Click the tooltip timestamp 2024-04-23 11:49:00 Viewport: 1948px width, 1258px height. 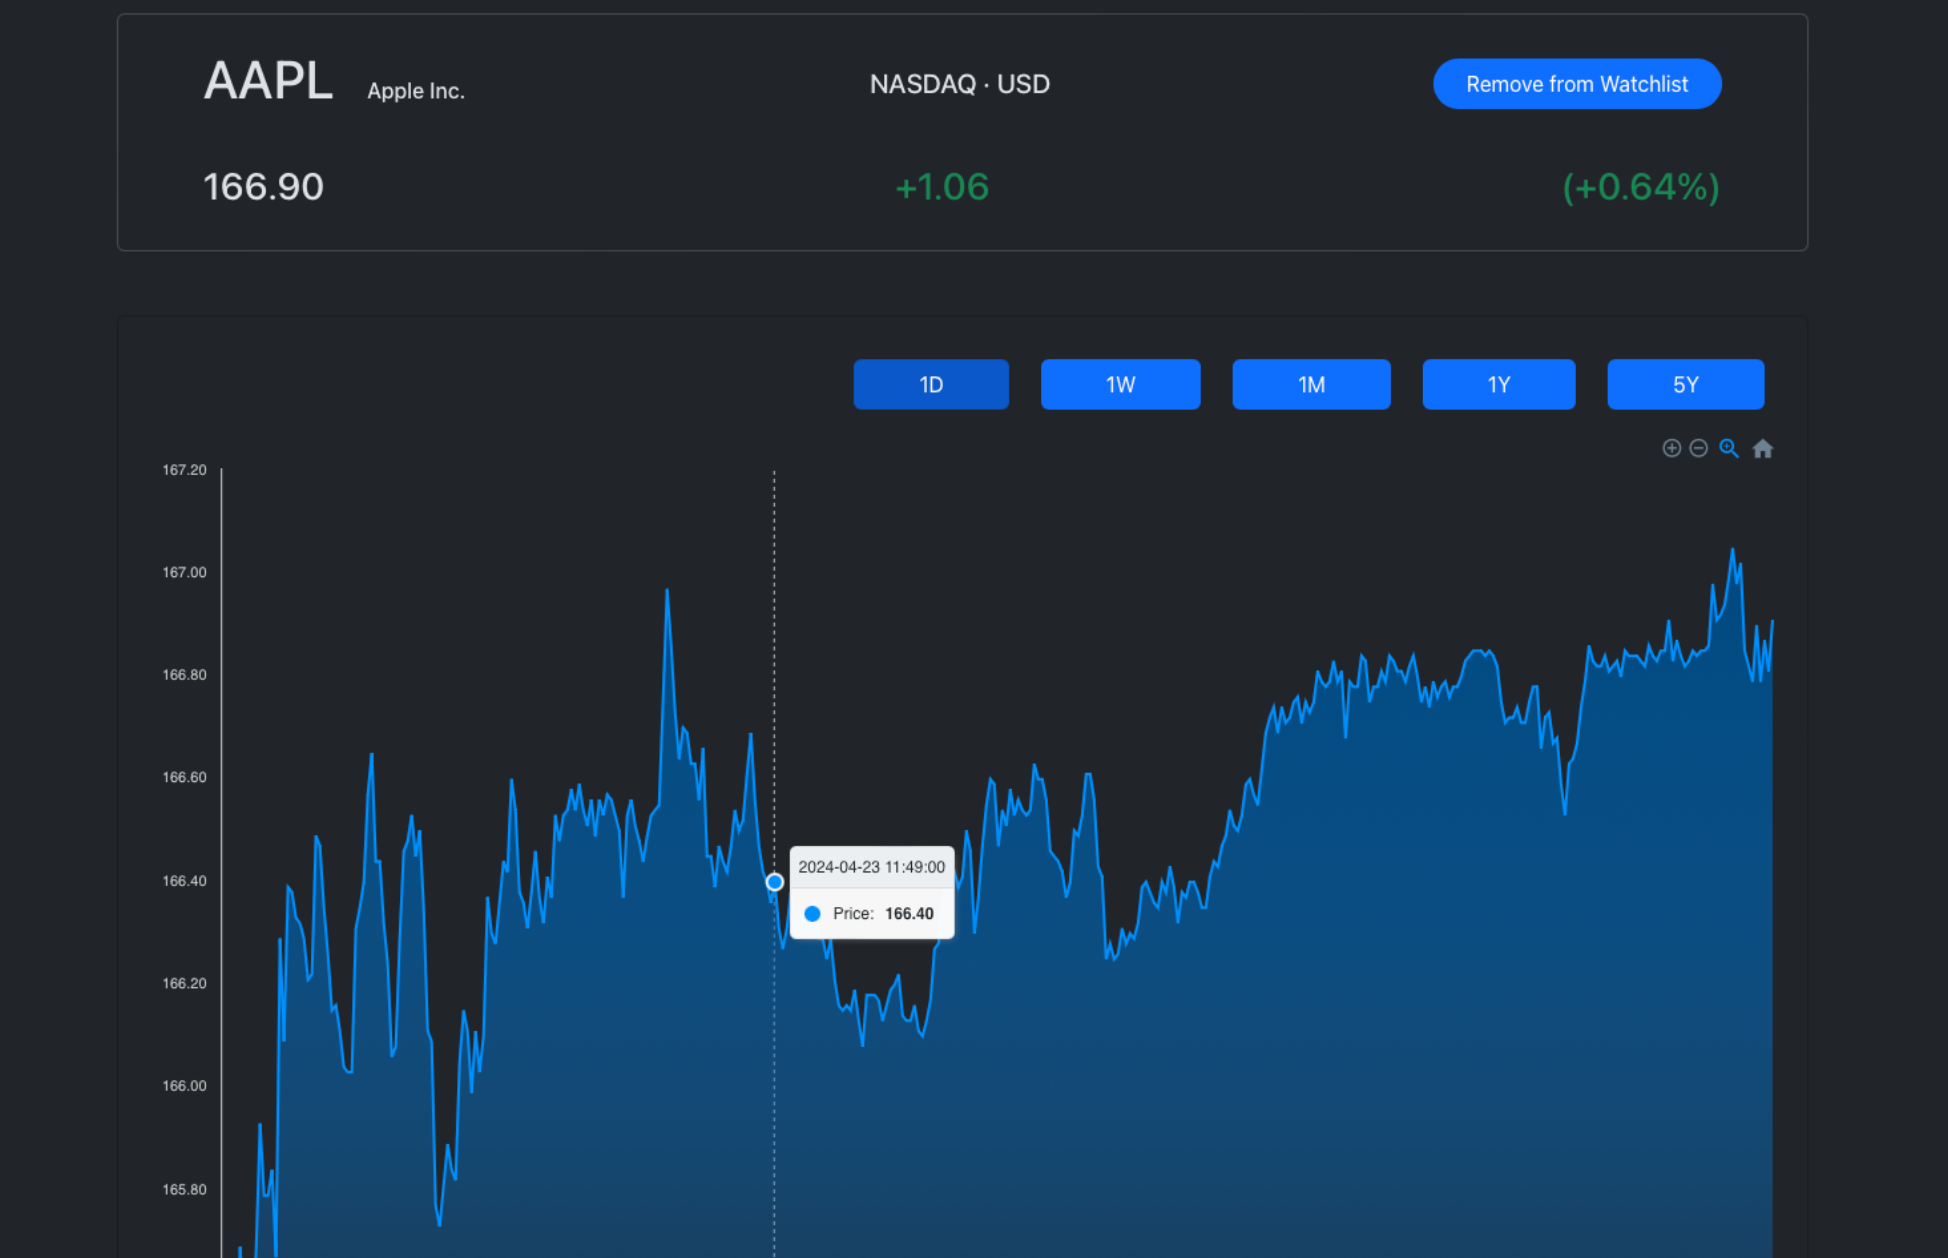(x=871, y=867)
